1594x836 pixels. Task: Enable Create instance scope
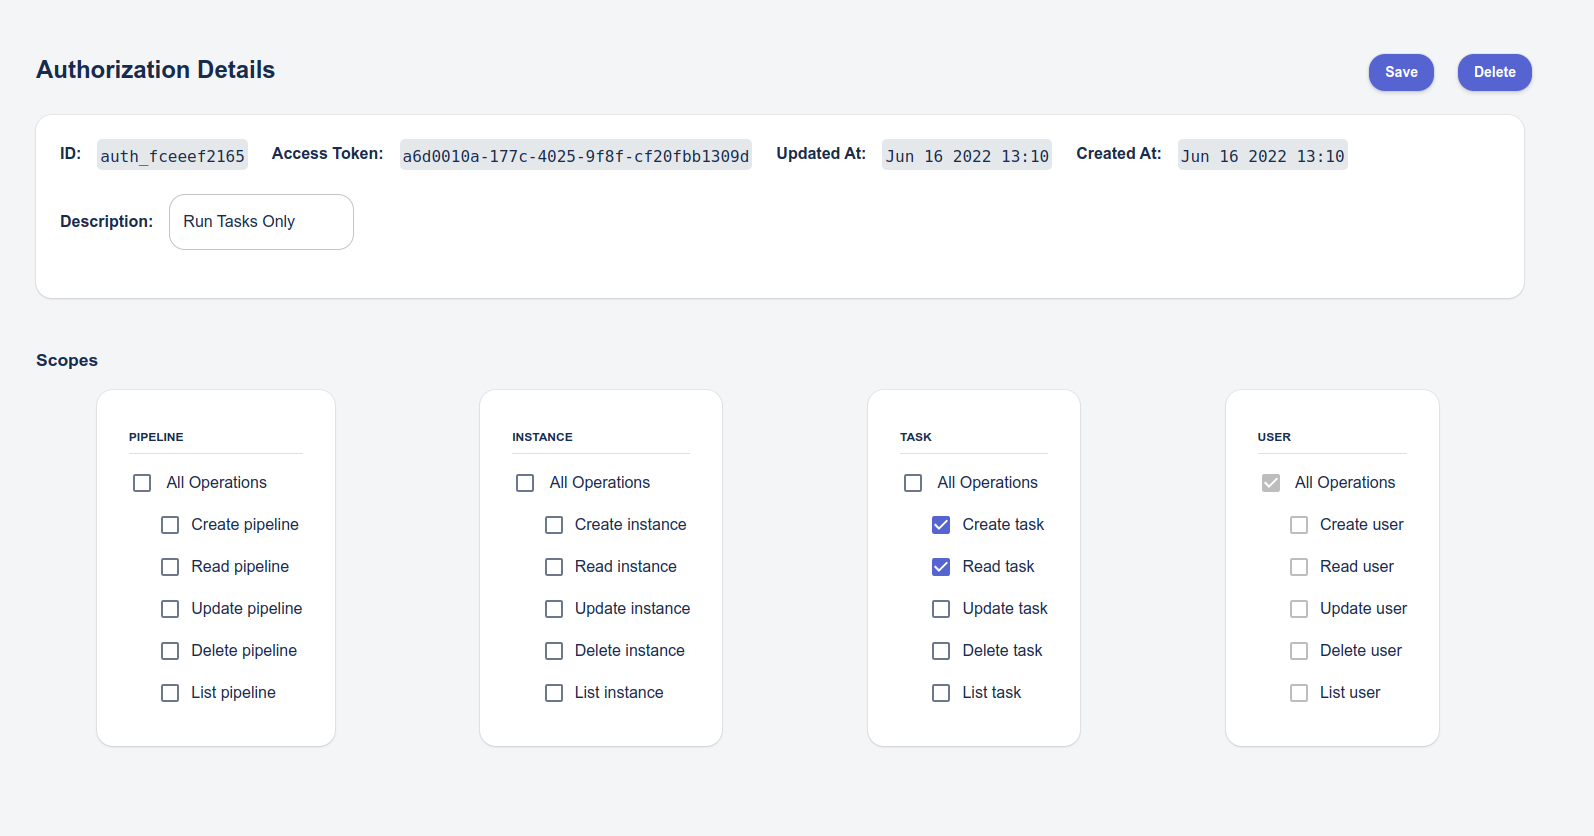point(554,525)
